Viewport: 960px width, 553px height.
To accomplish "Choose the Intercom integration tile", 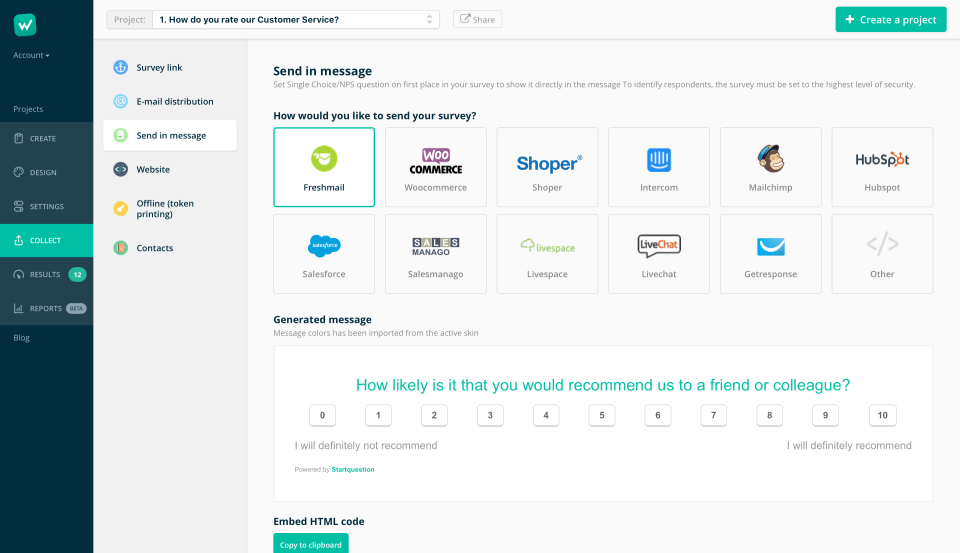I will click(658, 167).
